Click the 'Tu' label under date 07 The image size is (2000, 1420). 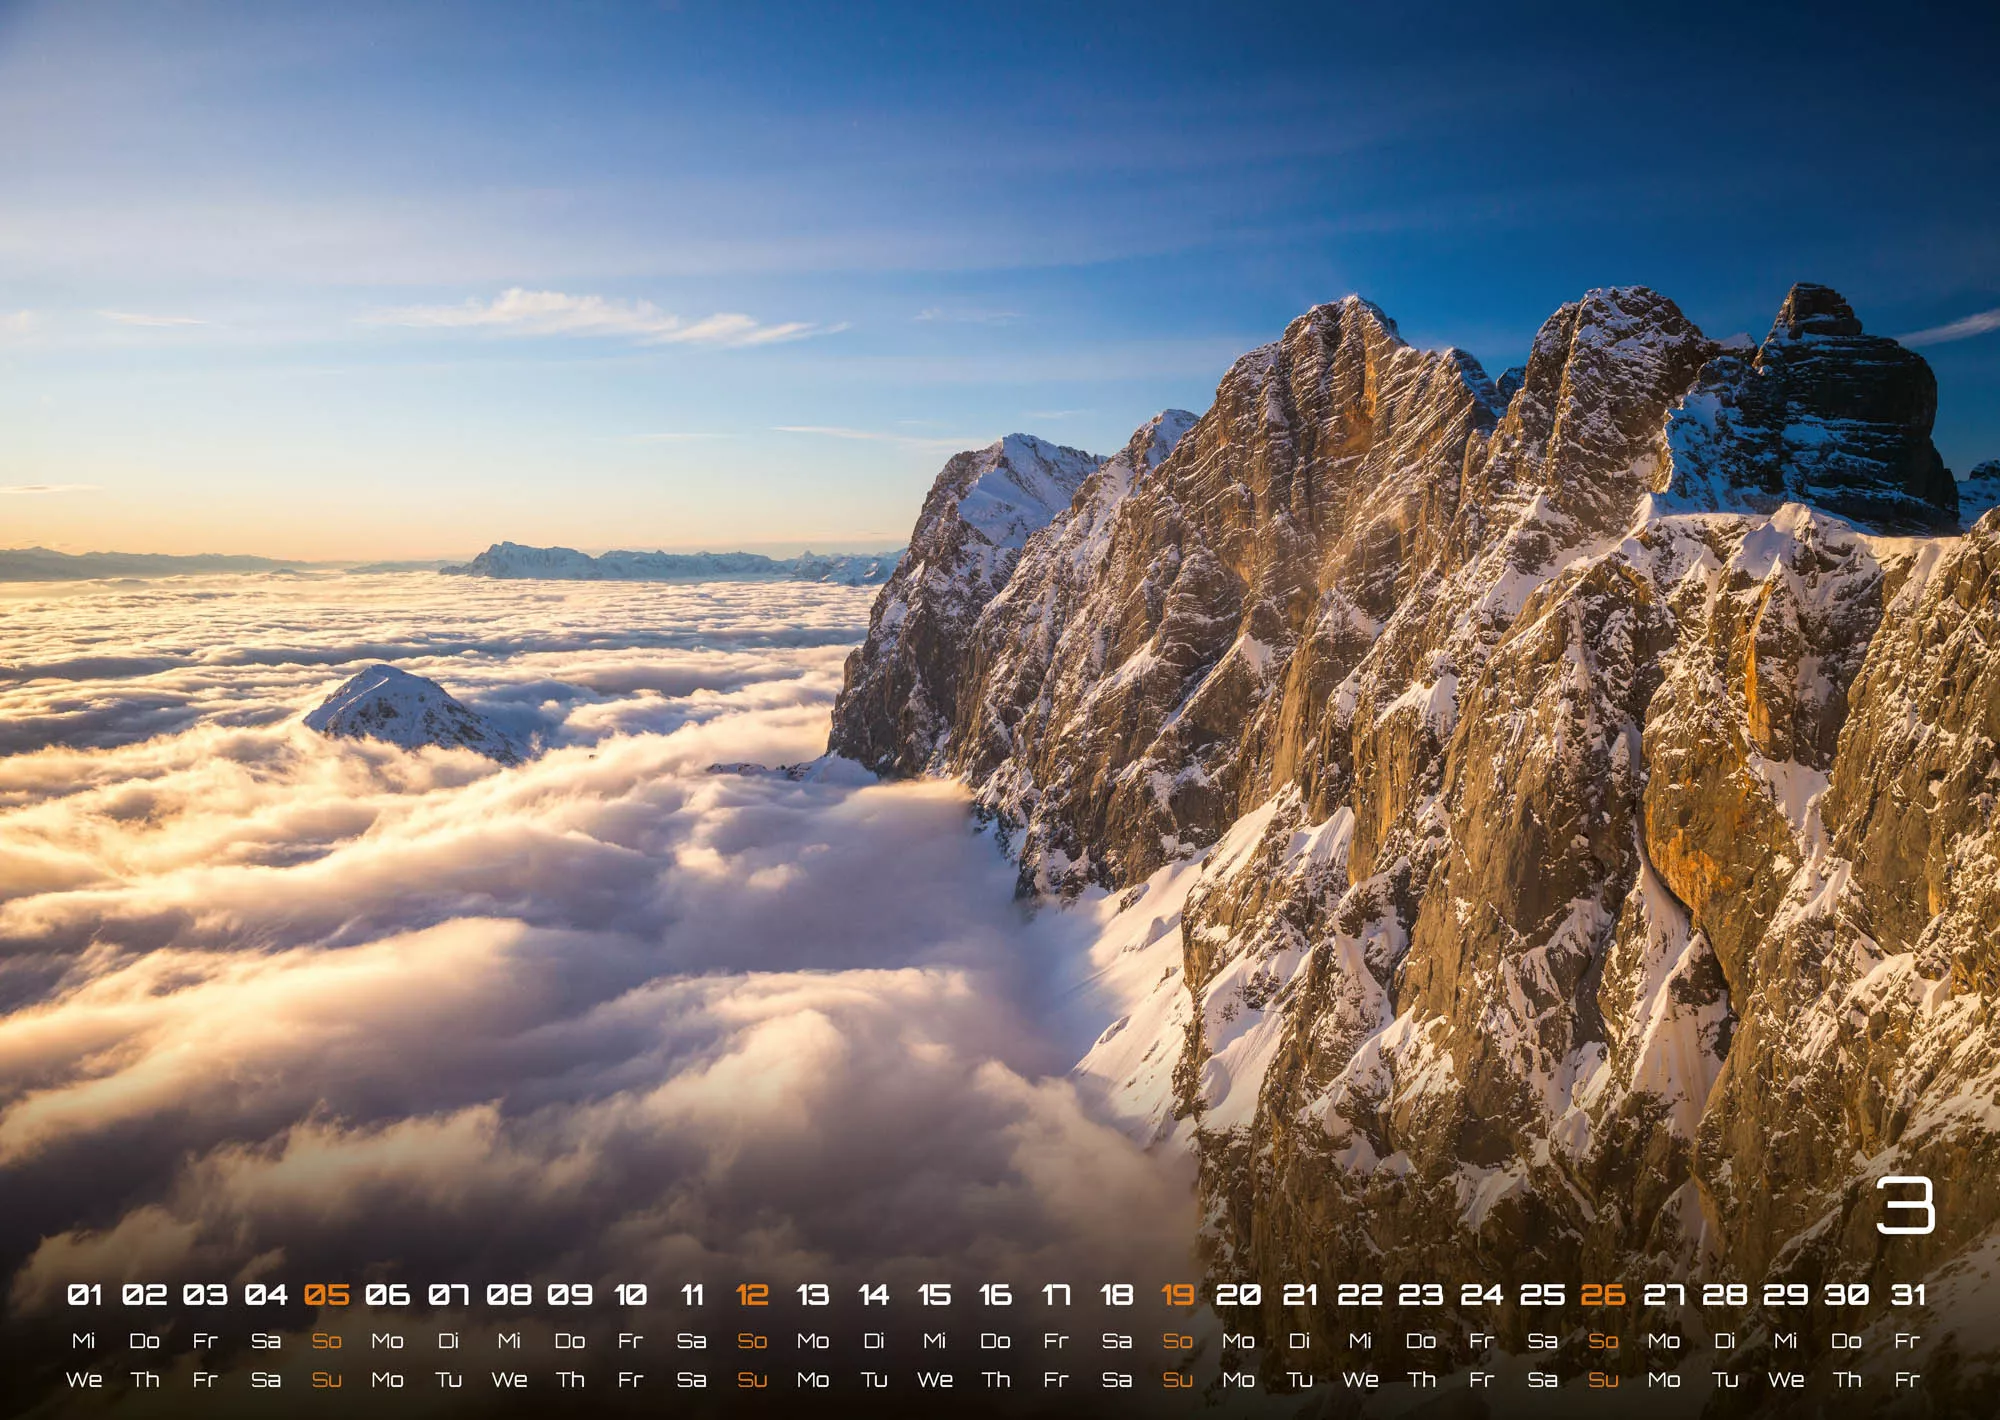click(449, 1380)
